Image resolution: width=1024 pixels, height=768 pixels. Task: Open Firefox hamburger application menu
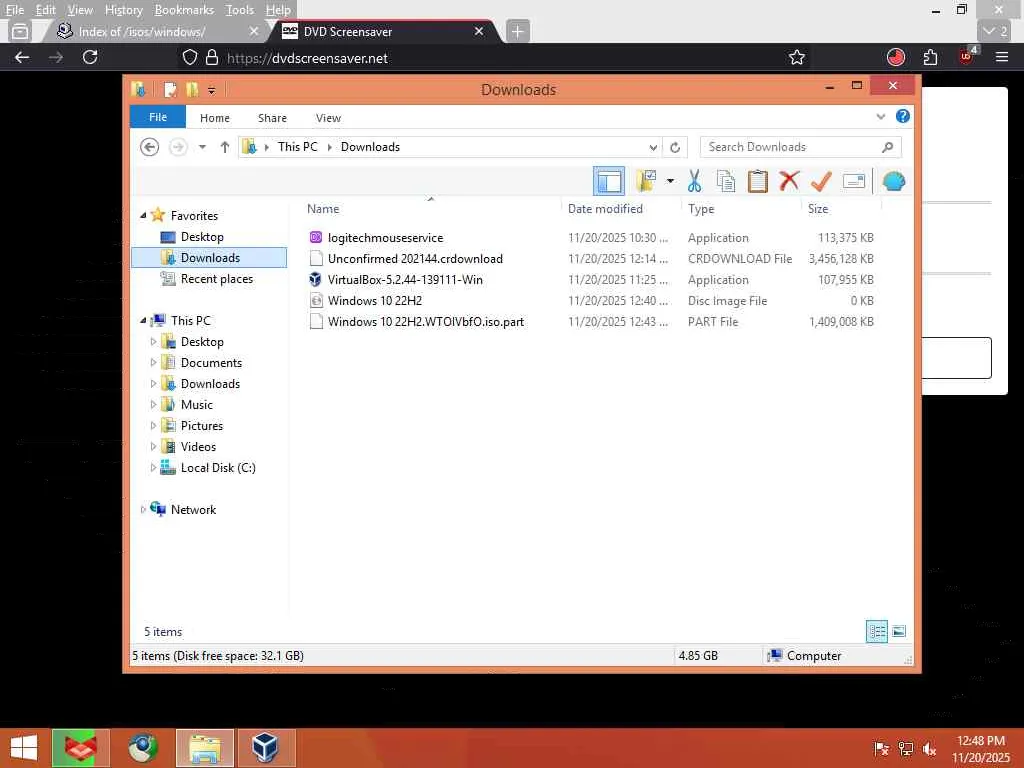(1002, 57)
